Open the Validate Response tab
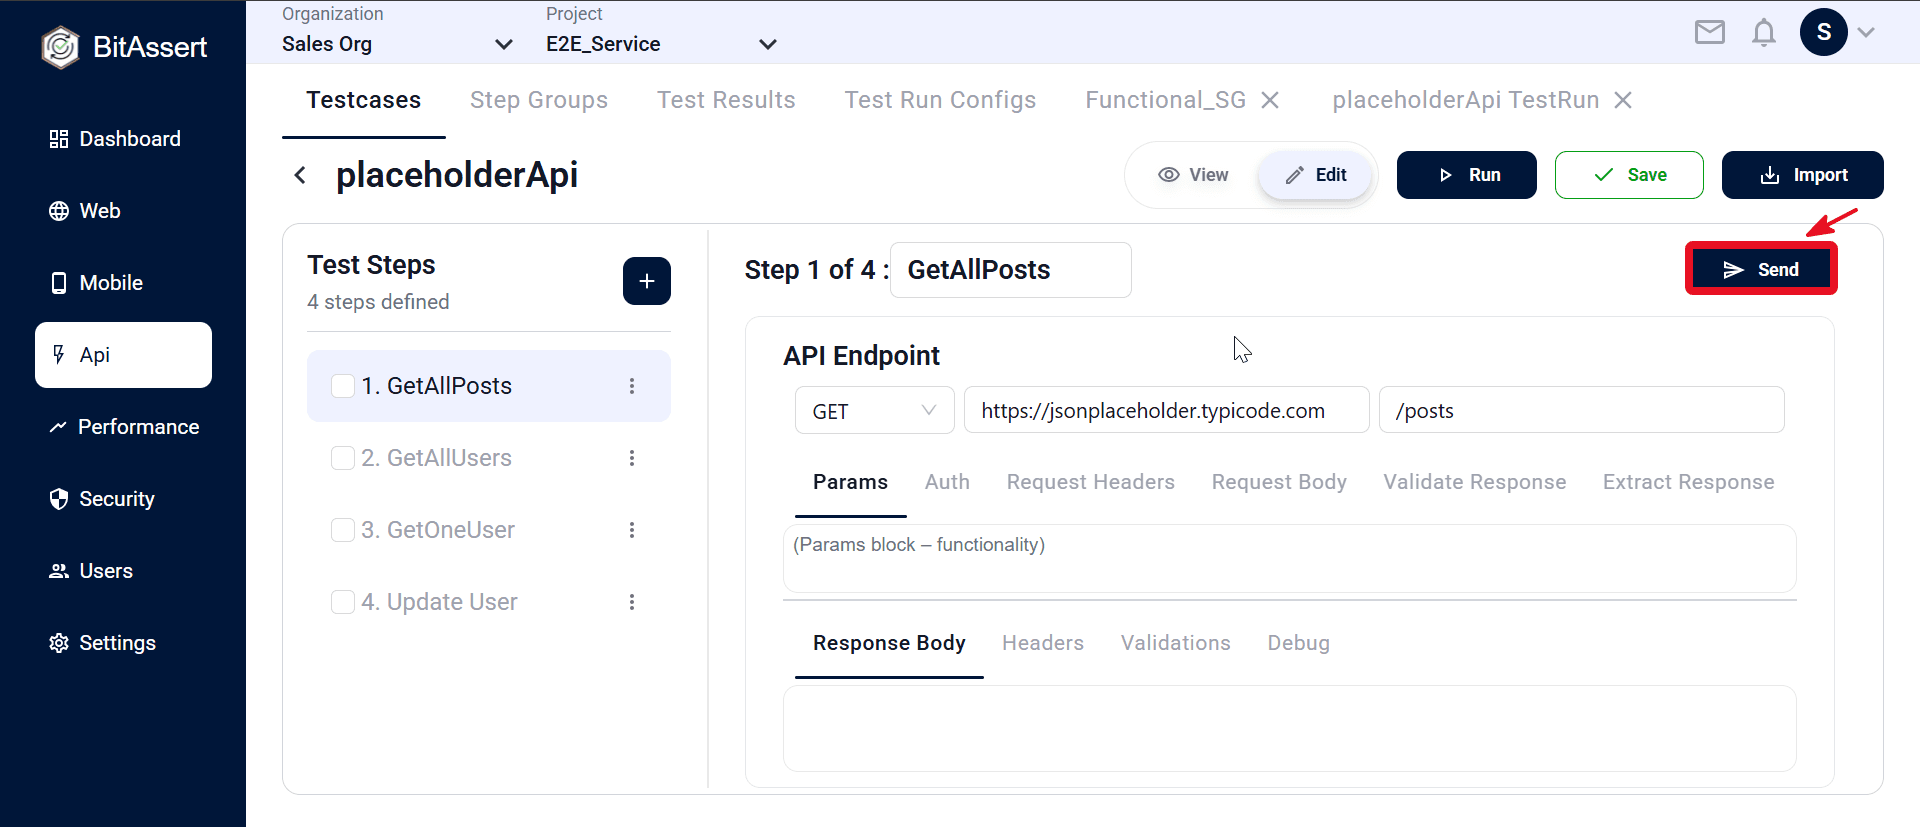The width and height of the screenshot is (1920, 827). click(1475, 482)
